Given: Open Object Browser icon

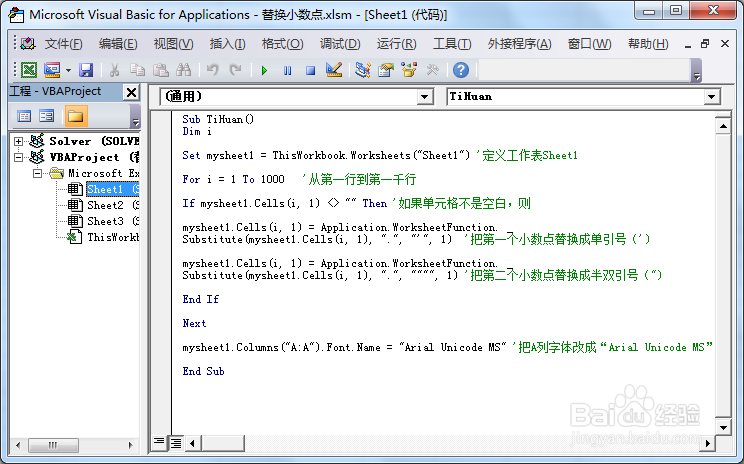Looking at the screenshot, I should click(x=409, y=70).
